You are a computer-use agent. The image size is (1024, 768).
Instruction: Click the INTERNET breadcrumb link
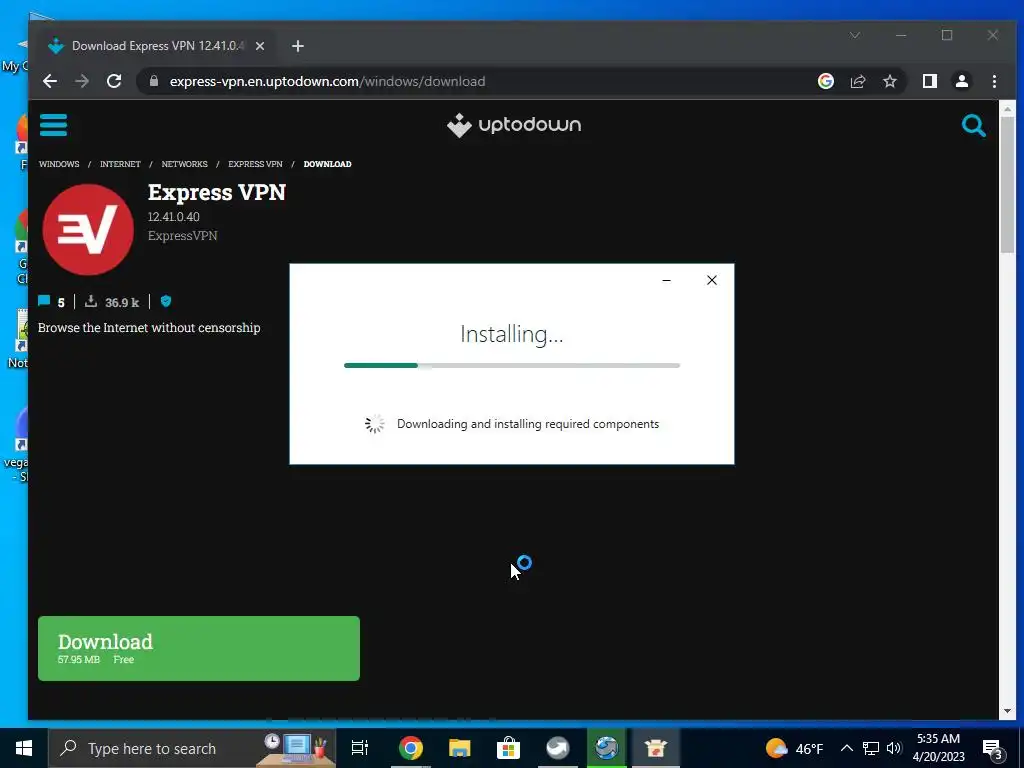tap(120, 164)
